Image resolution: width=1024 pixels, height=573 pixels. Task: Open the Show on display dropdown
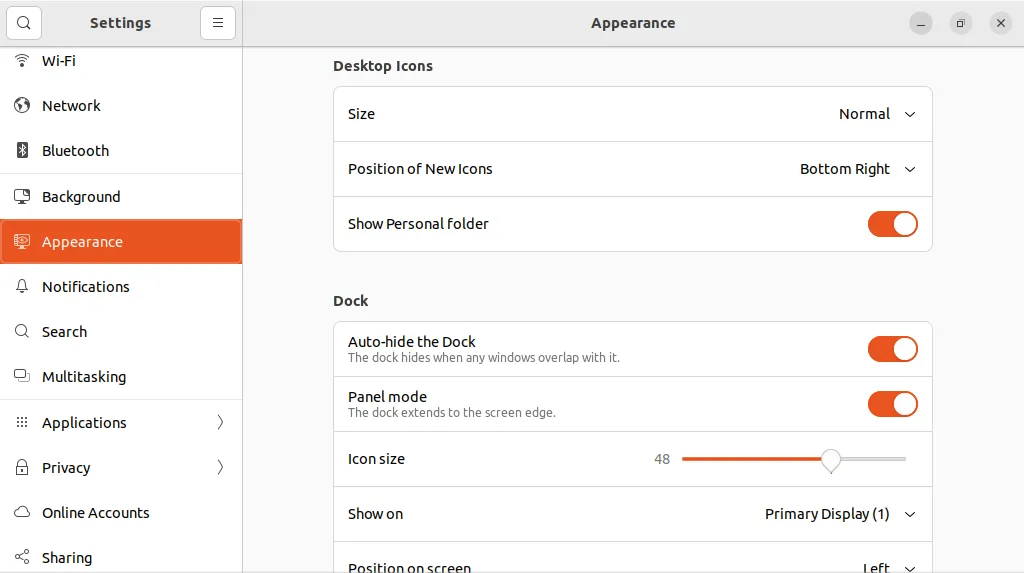[x=840, y=514]
